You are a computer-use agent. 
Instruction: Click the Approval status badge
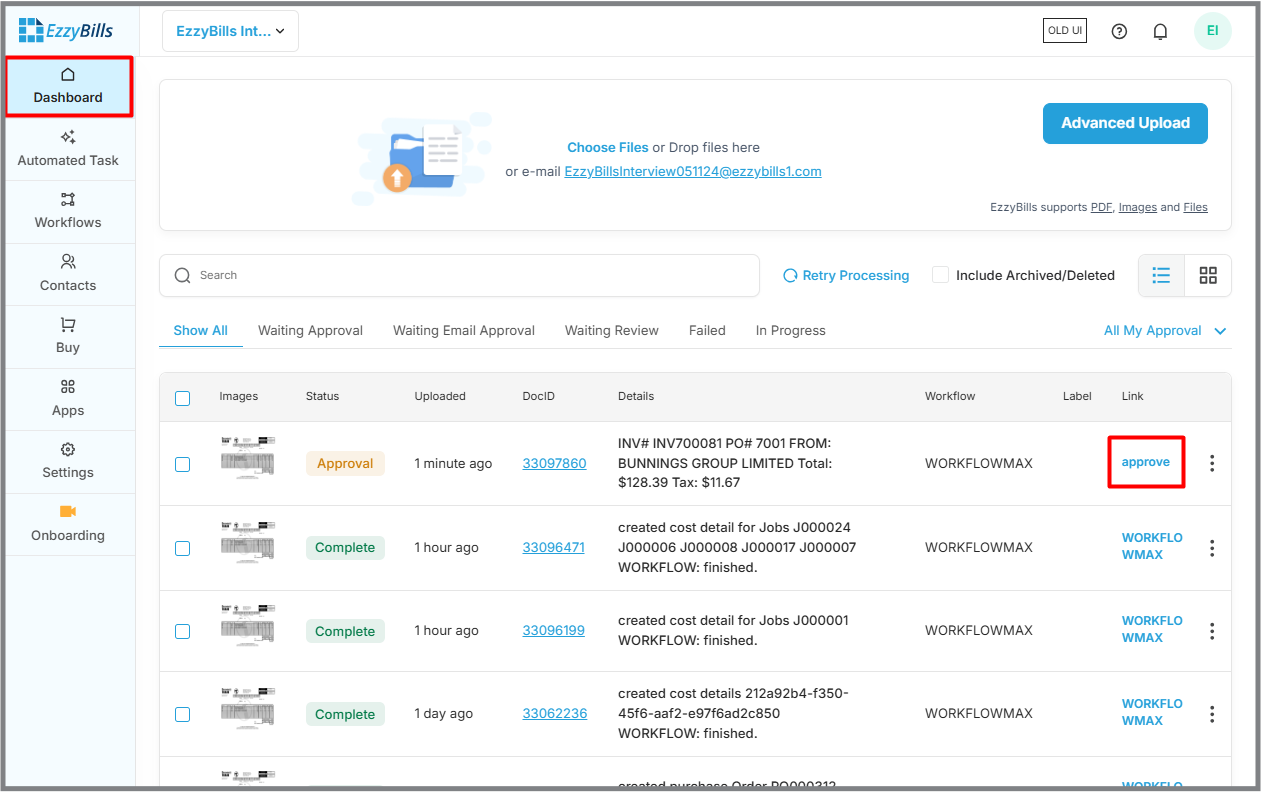pyautogui.click(x=345, y=463)
